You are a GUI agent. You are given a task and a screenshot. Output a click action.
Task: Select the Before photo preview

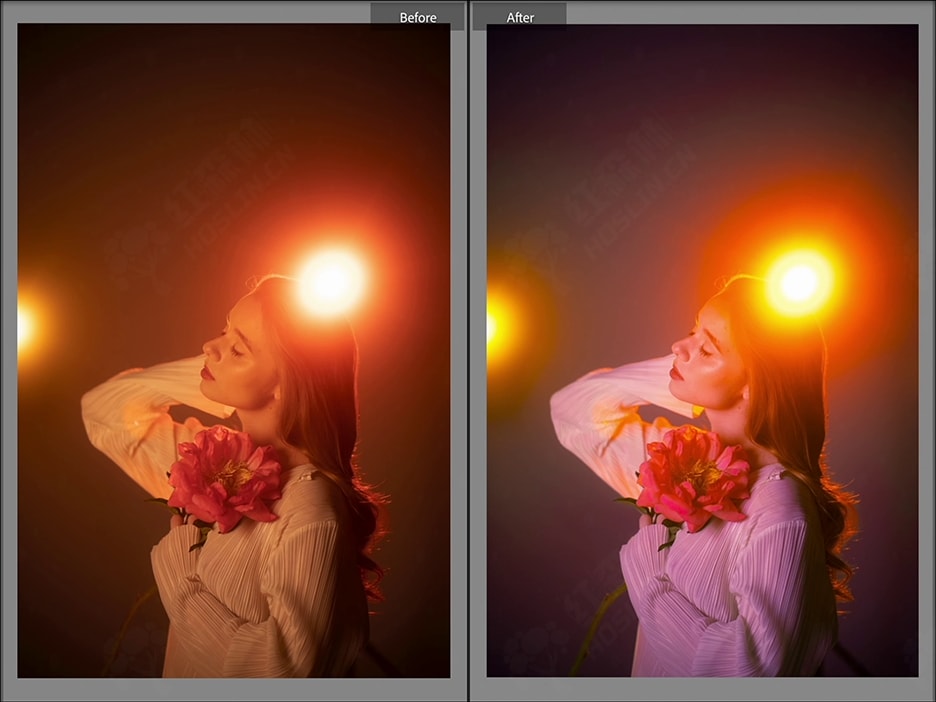tap(233, 351)
